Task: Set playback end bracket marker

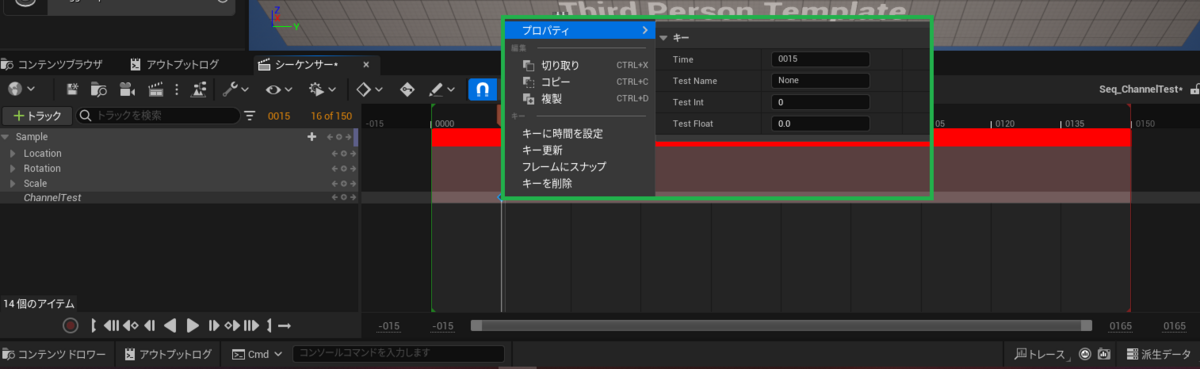Action: [269, 325]
